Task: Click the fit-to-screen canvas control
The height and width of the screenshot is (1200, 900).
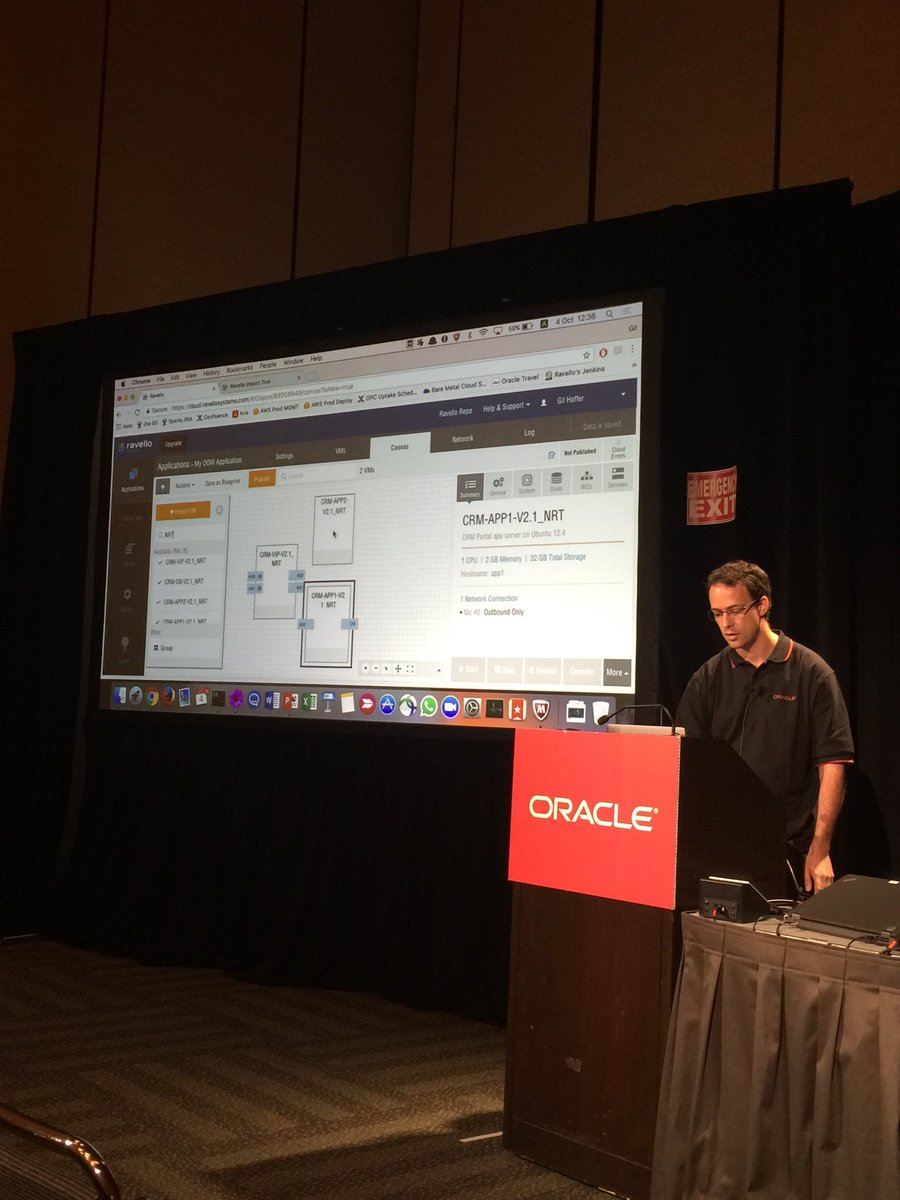Action: pos(410,668)
